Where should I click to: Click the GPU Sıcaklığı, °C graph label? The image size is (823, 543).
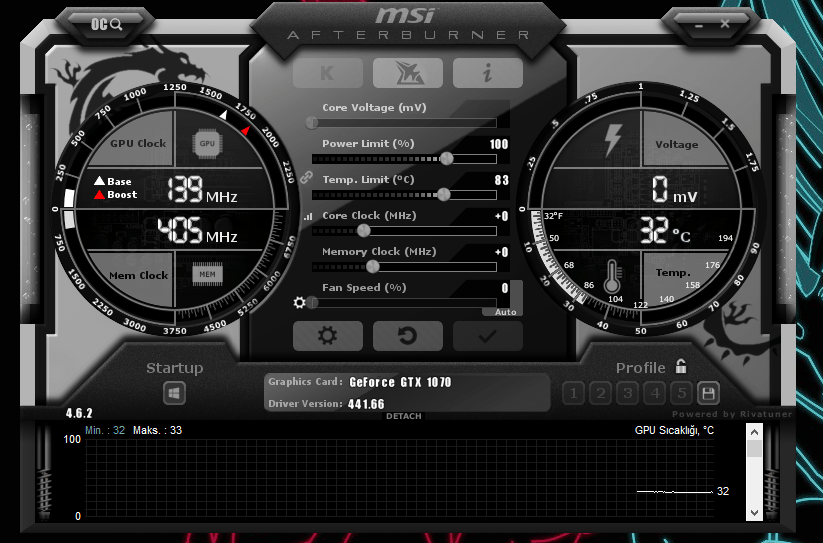click(x=674, y=430)
